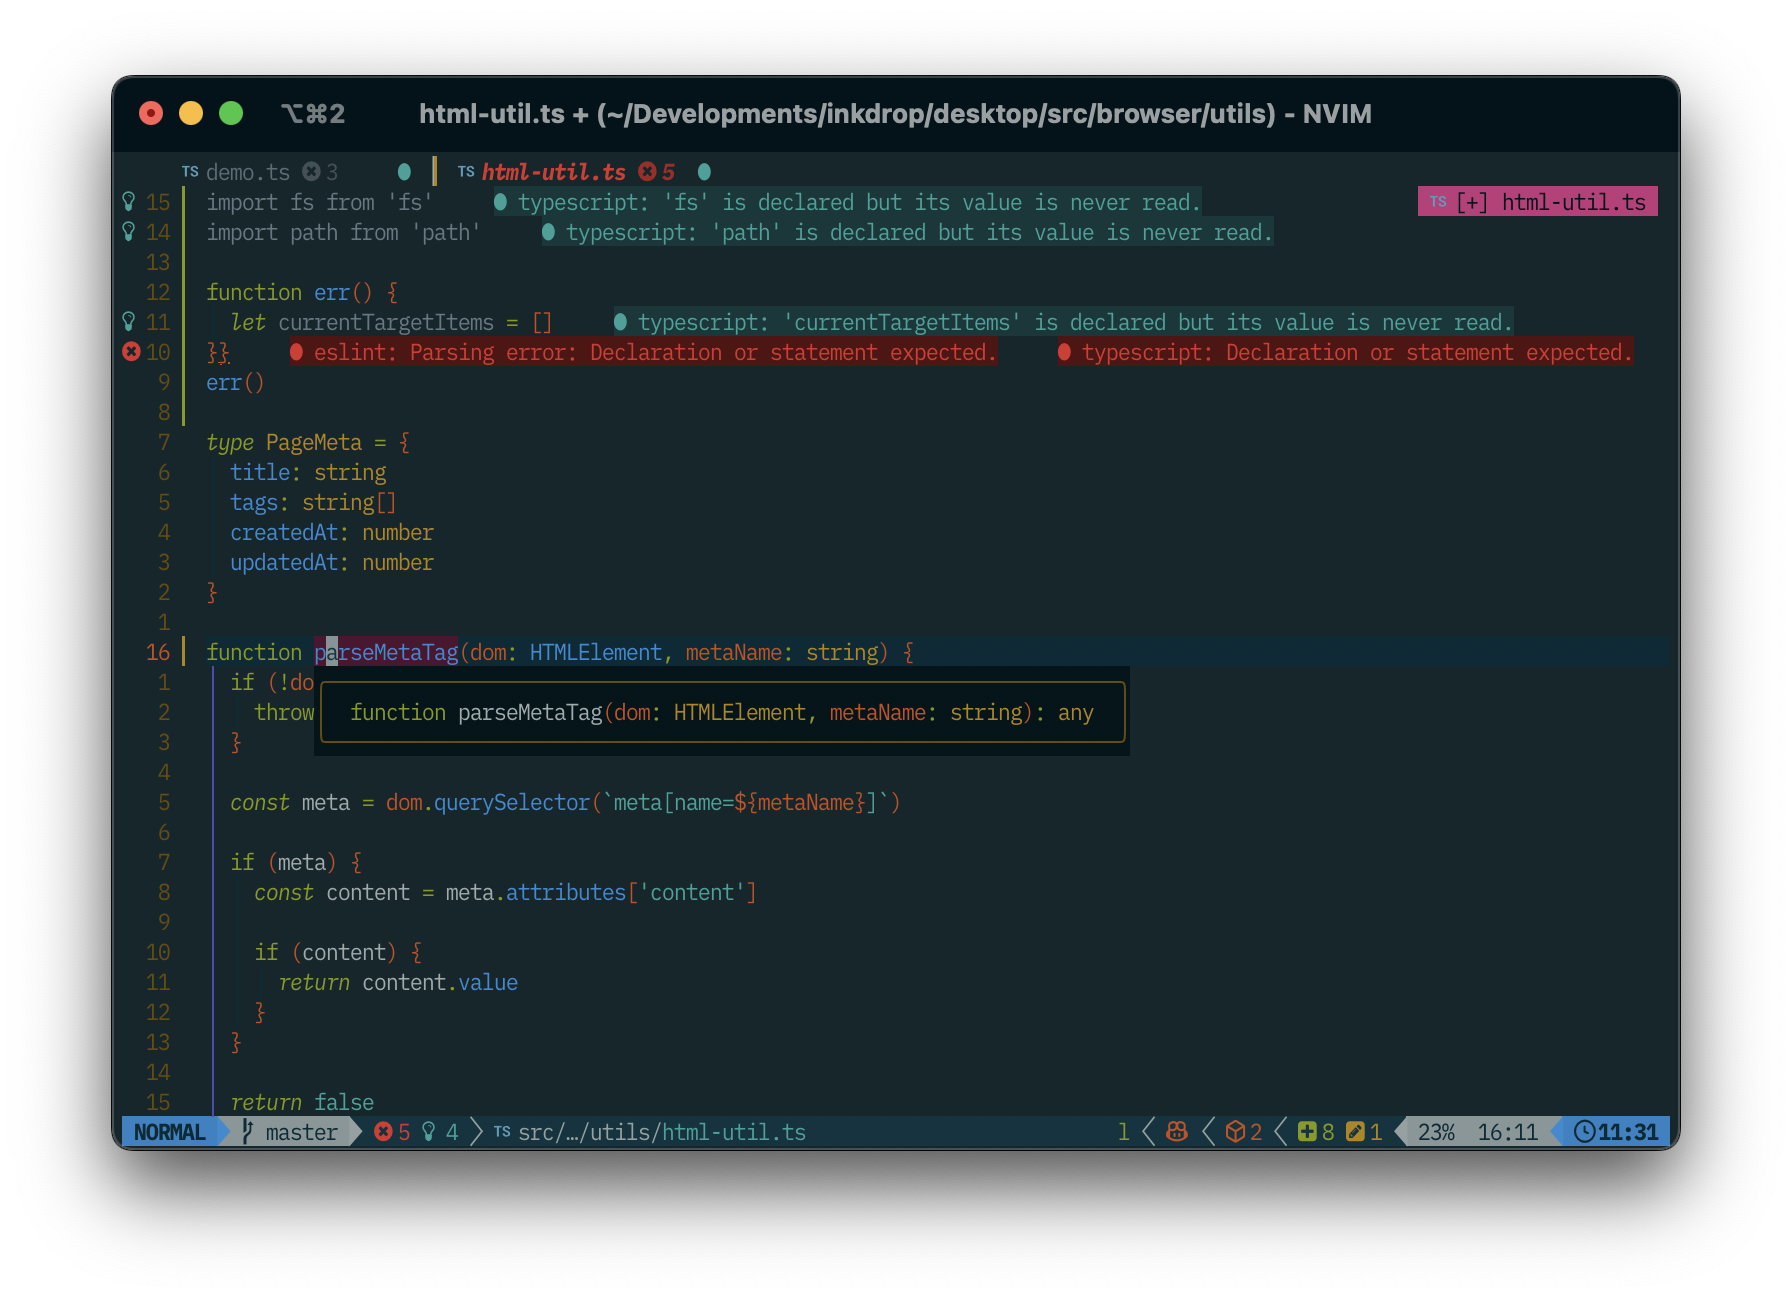The width and height of the screenshot is (1792, 1298).
Task: Click the red eslint diagnostic bullet
Action: pyautogui.click(x=297, y=352)
